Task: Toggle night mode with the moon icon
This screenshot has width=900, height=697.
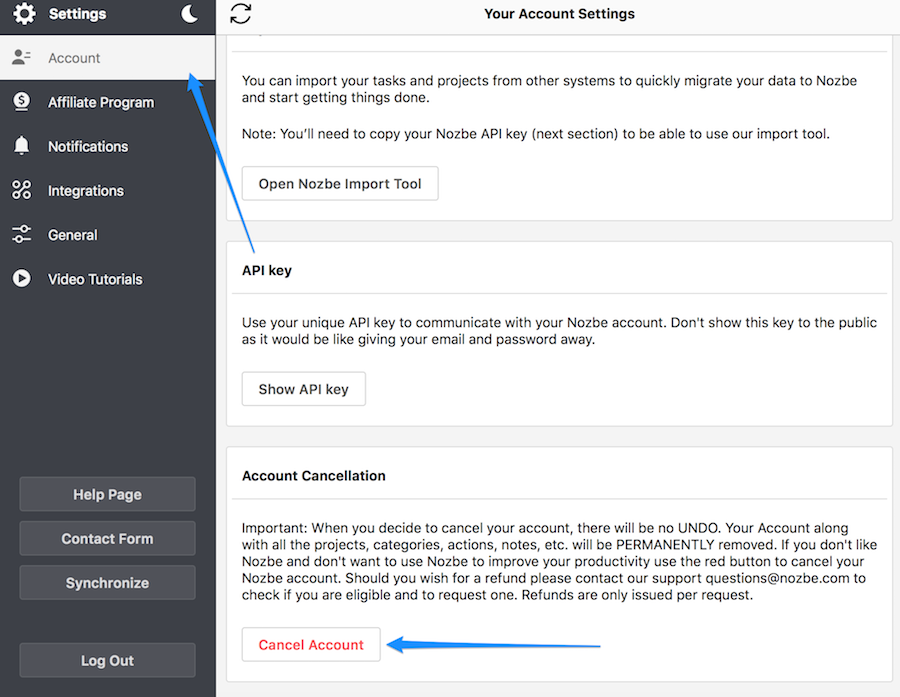Action: [x=189, y=13]
